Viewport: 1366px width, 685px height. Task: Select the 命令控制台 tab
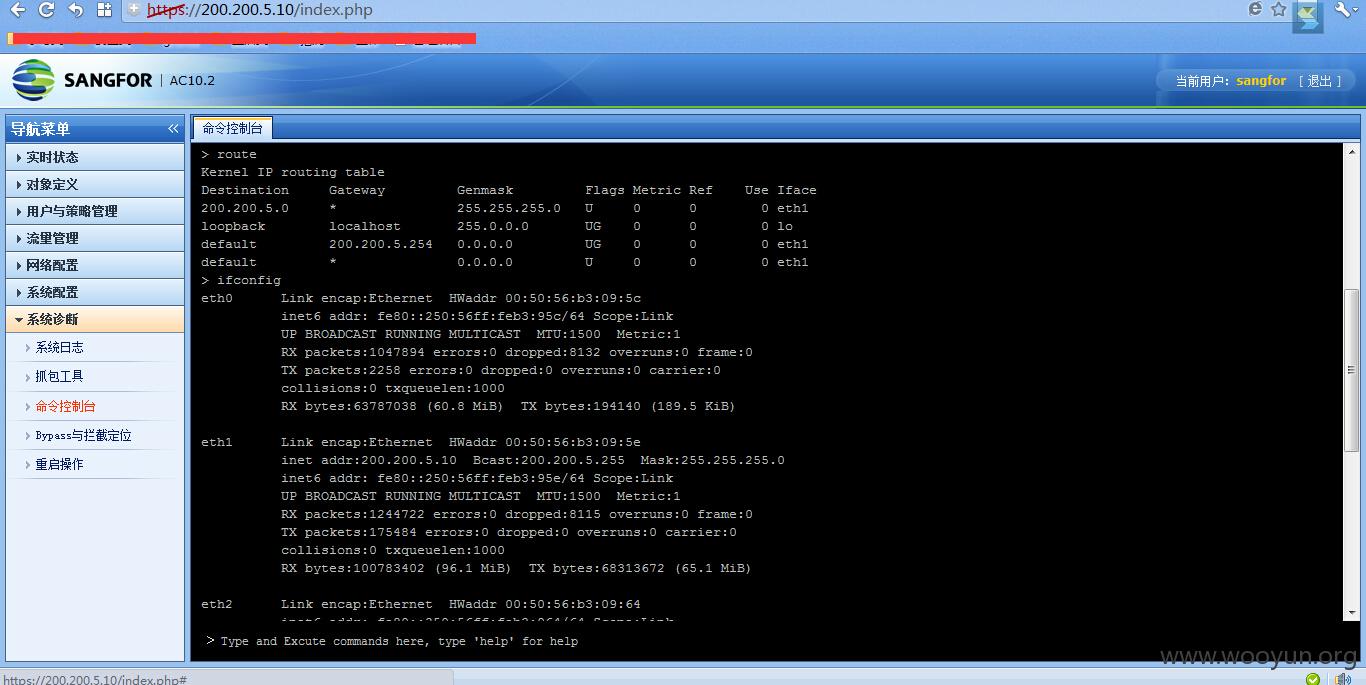pos(232,128)
